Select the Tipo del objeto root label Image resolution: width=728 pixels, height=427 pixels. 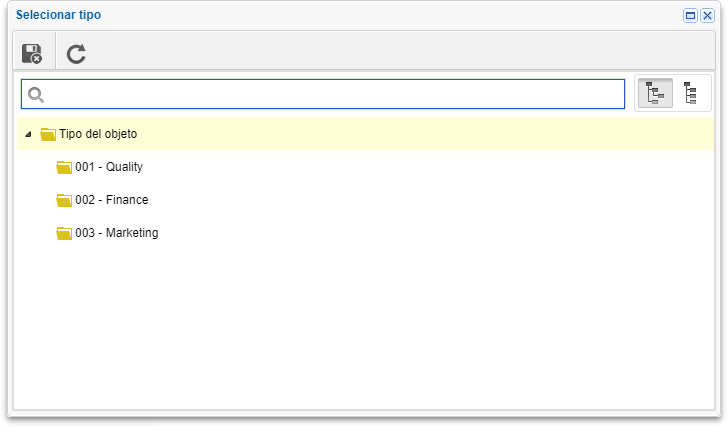coord(98,134)
